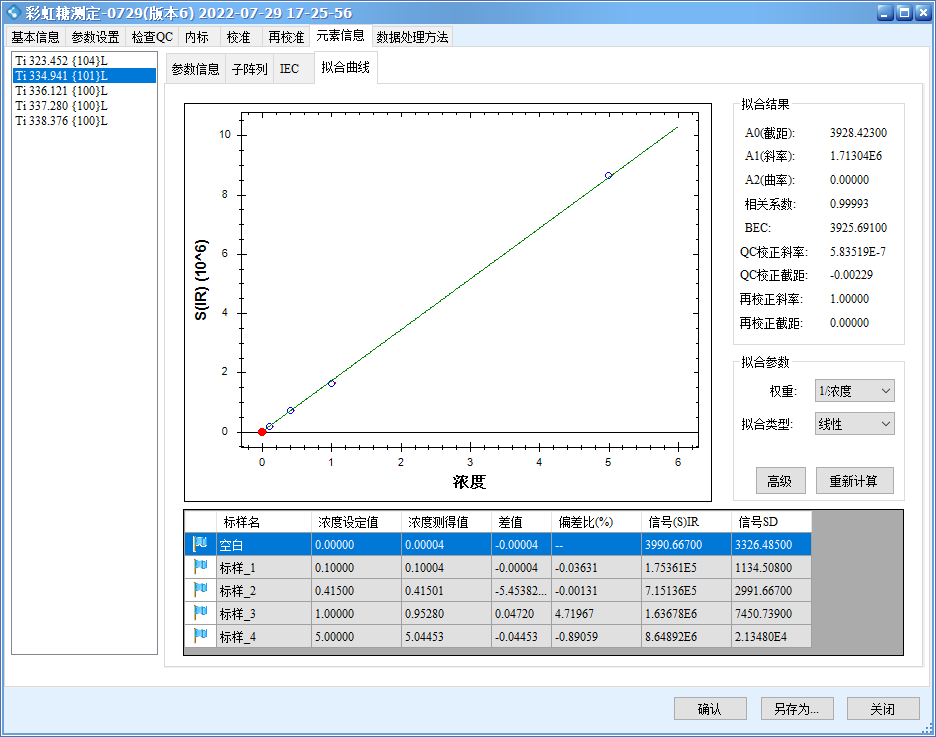Select Ti 323.452 {104}L in the wavelength list

pyautogui.click(x=60, y=60)
